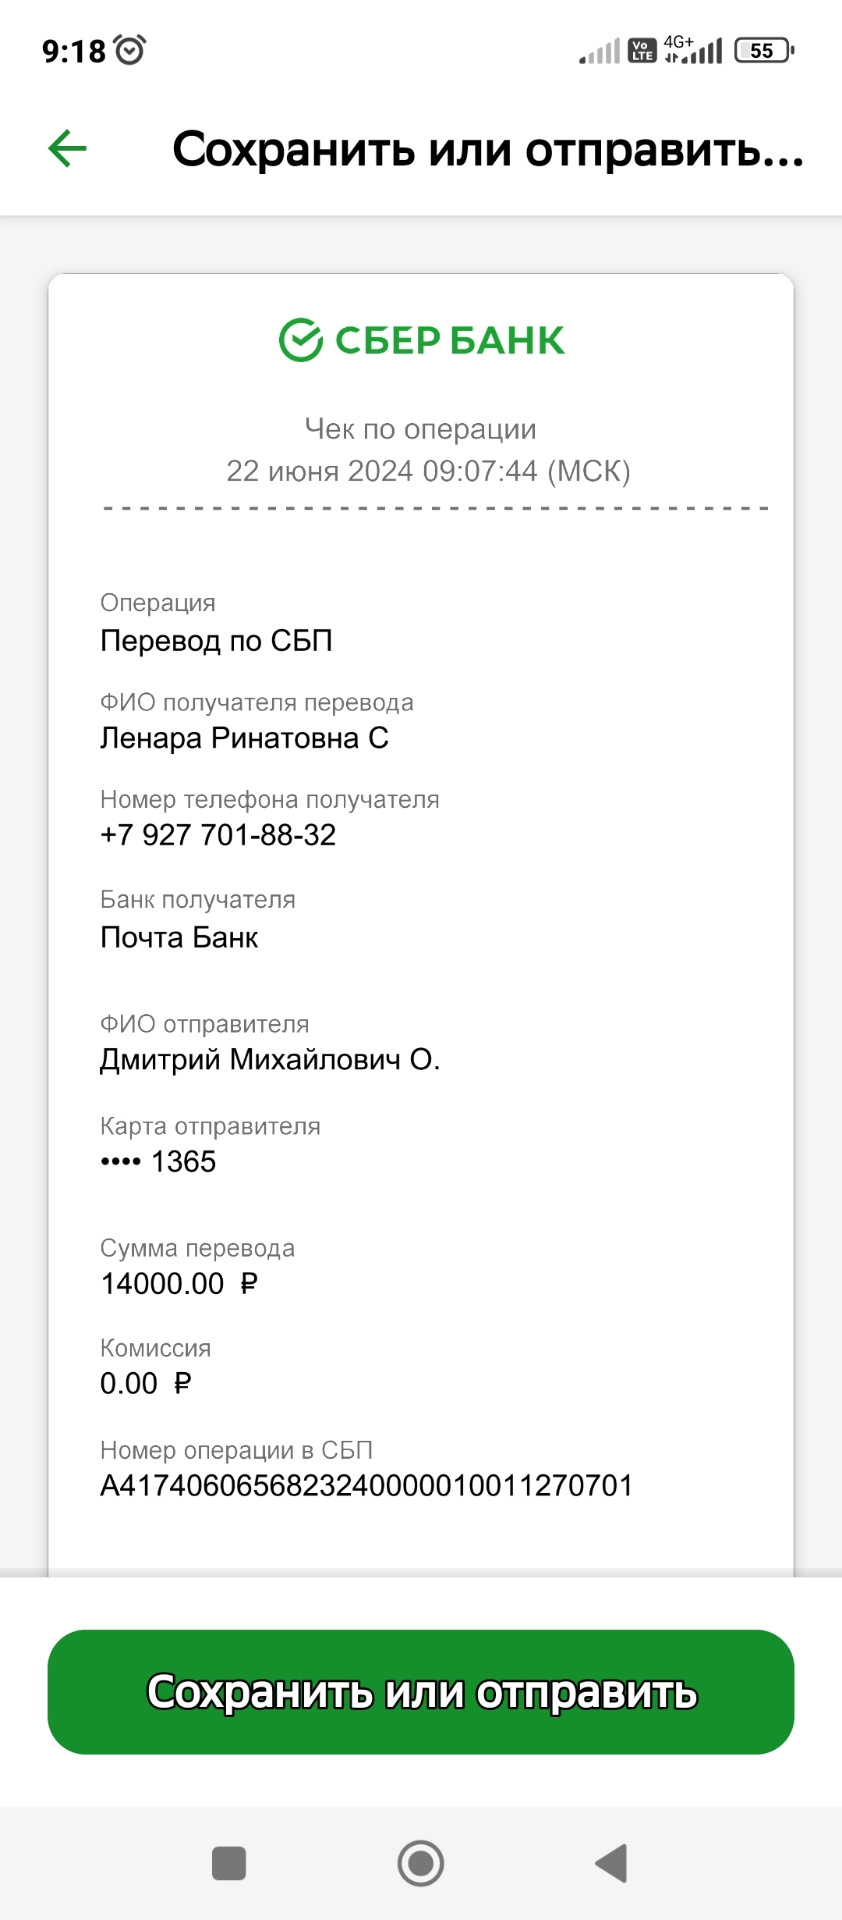Tap the SBP operation number
842x1920 pixels.
(x=366, y=1485)
